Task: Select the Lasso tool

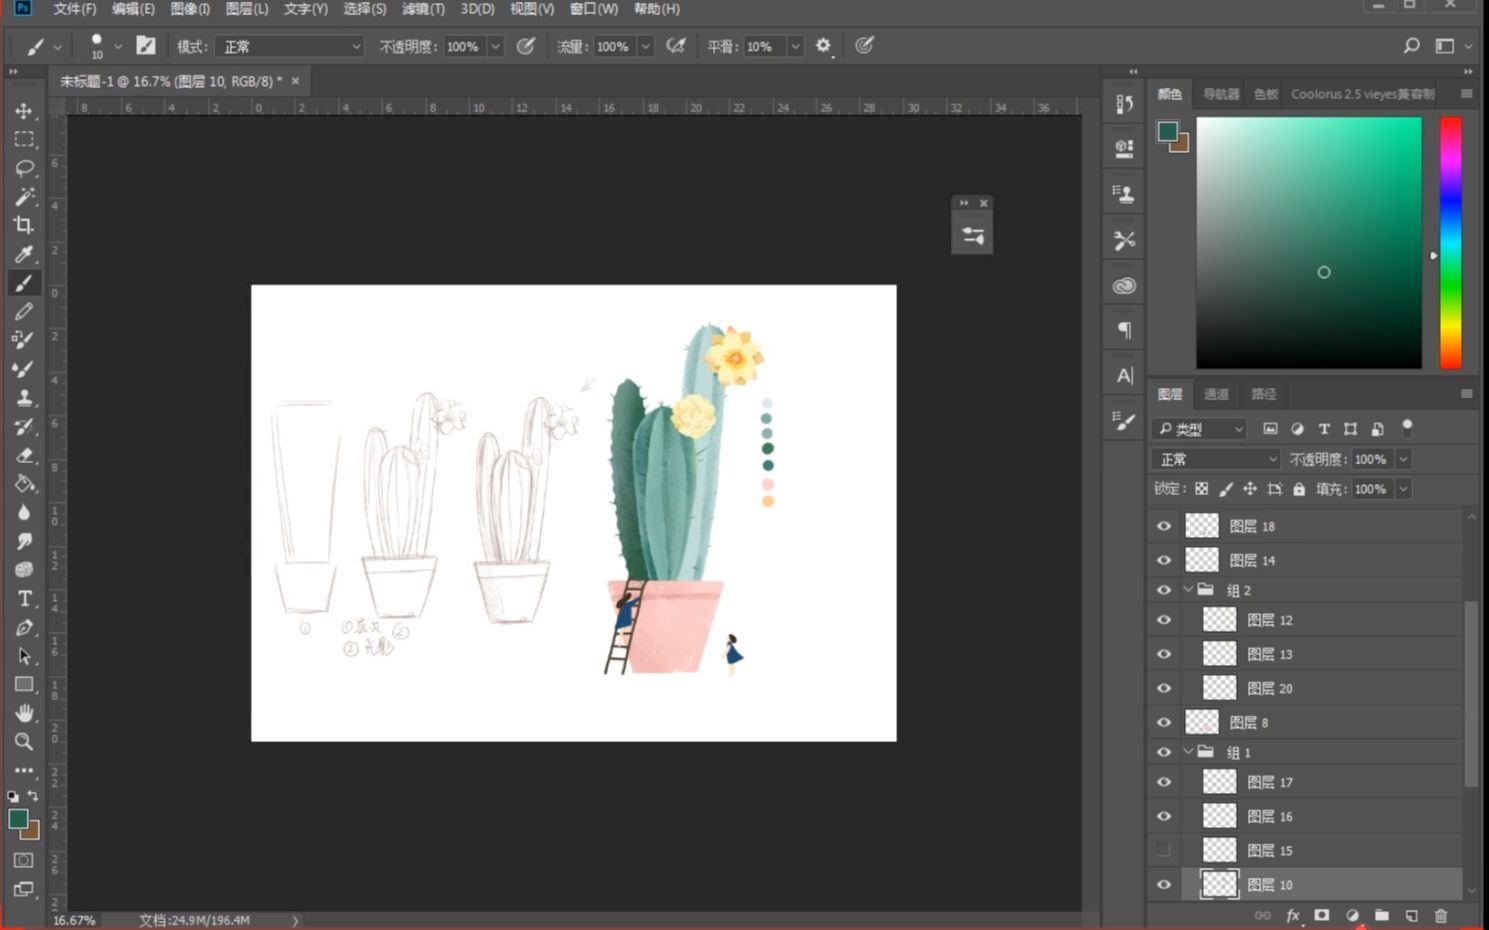Action: pyautogui.click(x=24, y=168)
